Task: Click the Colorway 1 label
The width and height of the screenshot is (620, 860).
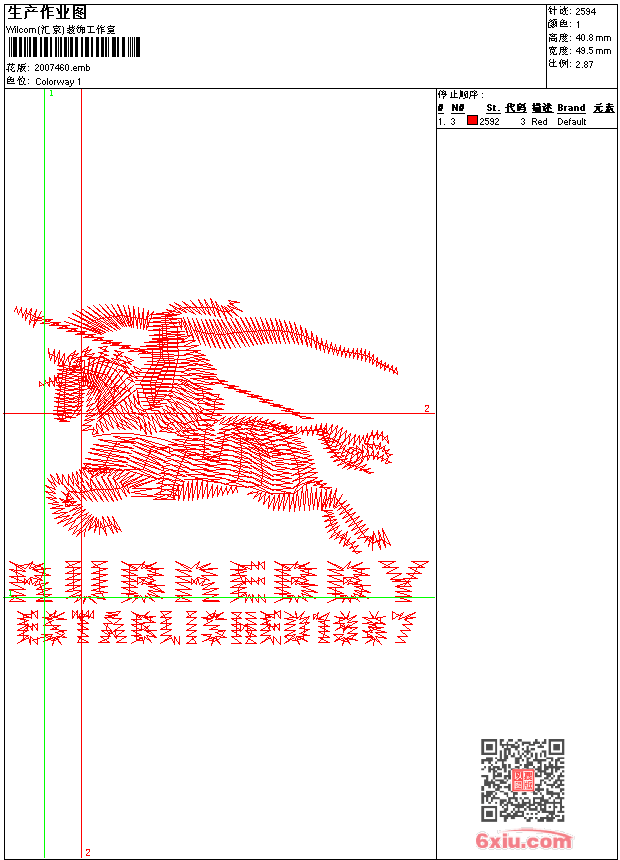Action: 58,82
